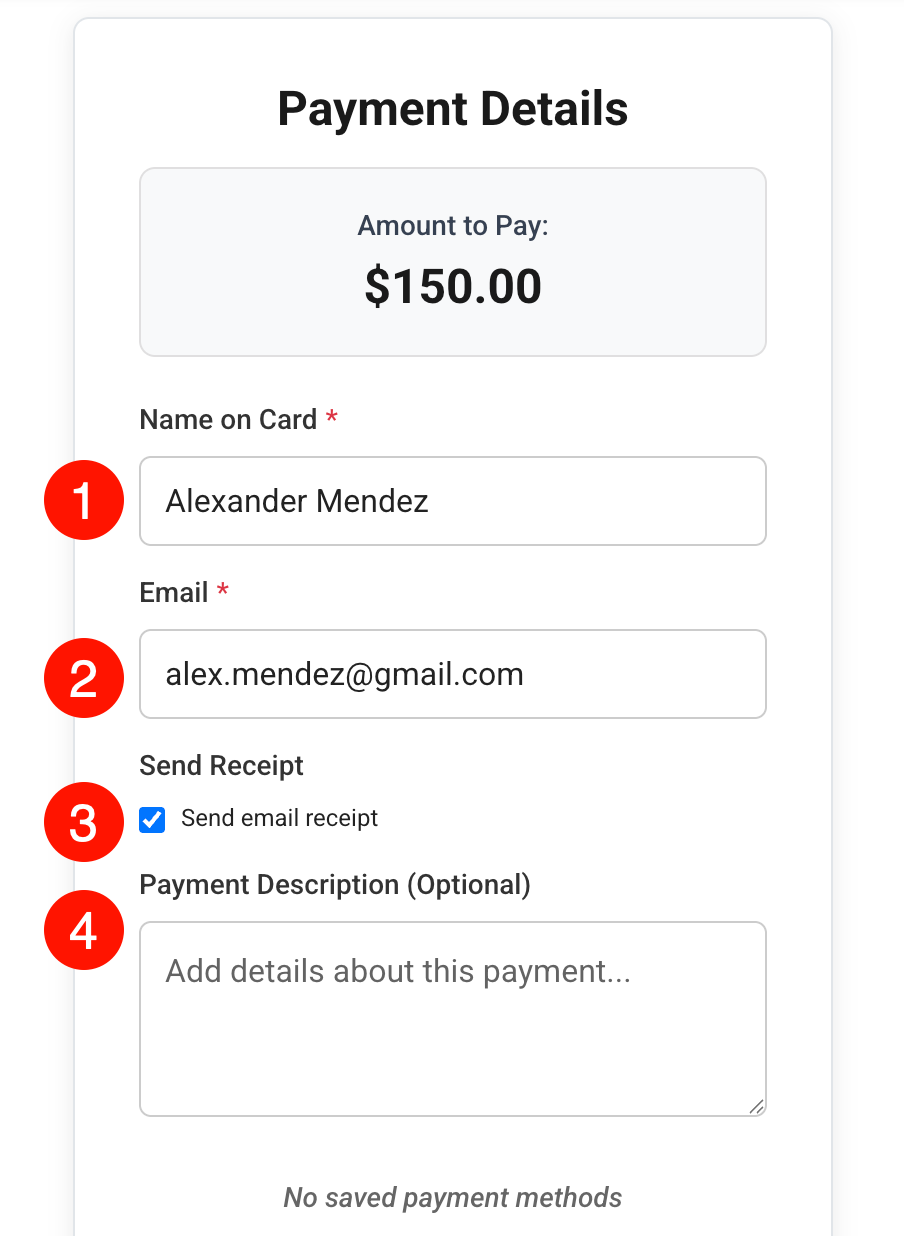Click the "Name on Card" field label

(228, 420)
